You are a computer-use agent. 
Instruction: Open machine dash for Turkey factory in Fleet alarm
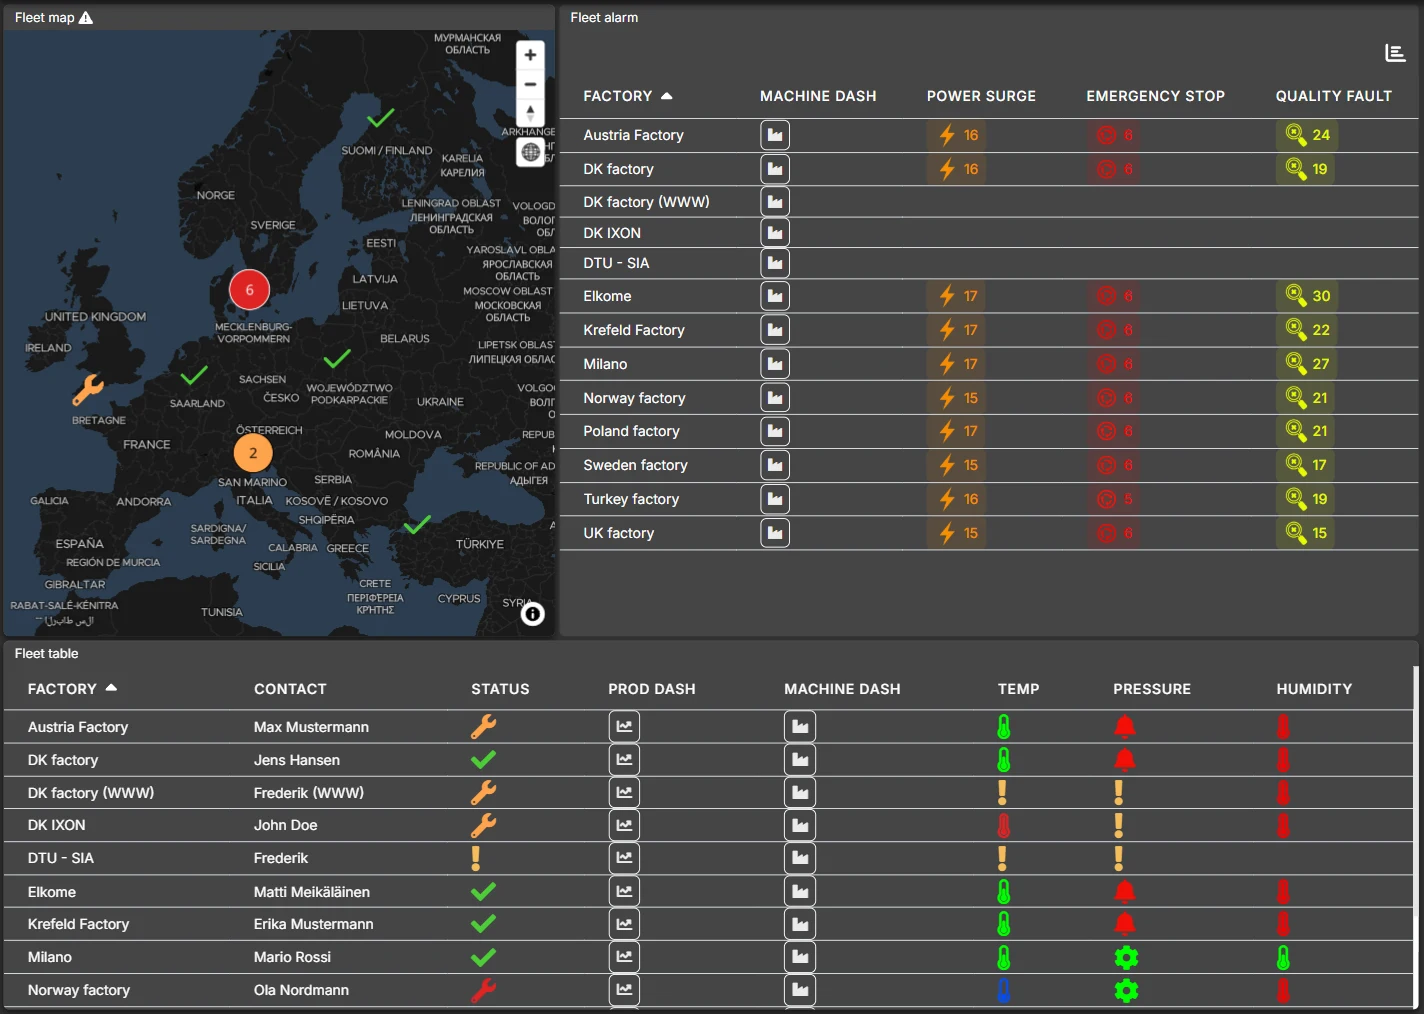[775, 499]
